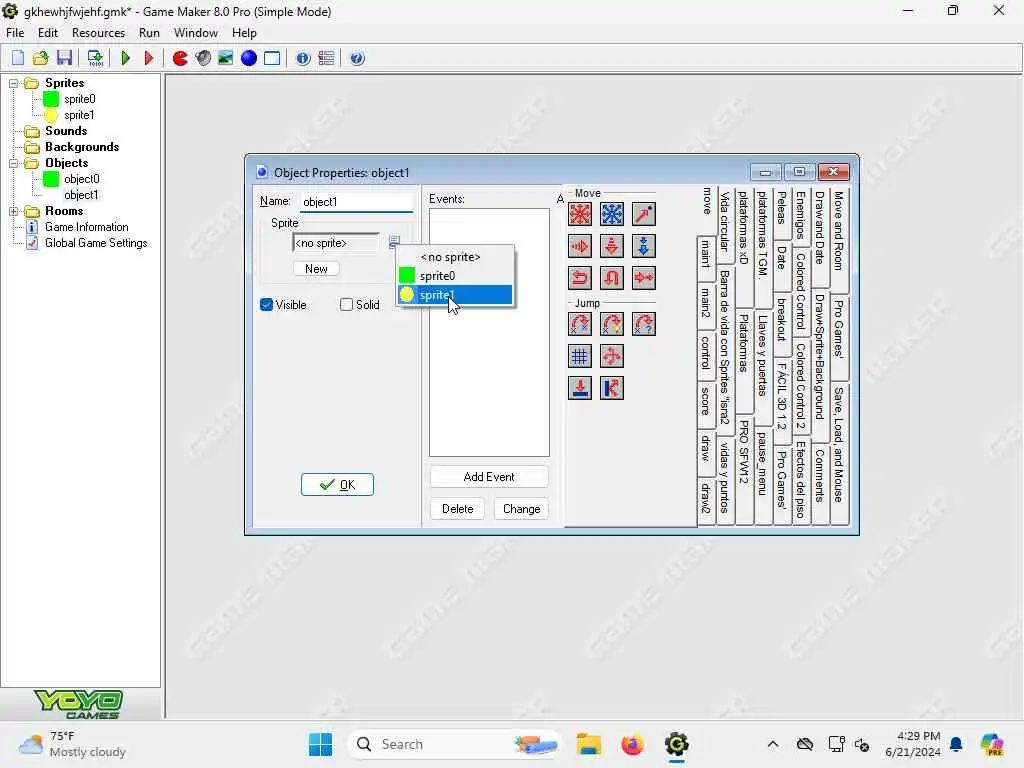
Task: Click the Add Event button
Action: tap(489, 477)
